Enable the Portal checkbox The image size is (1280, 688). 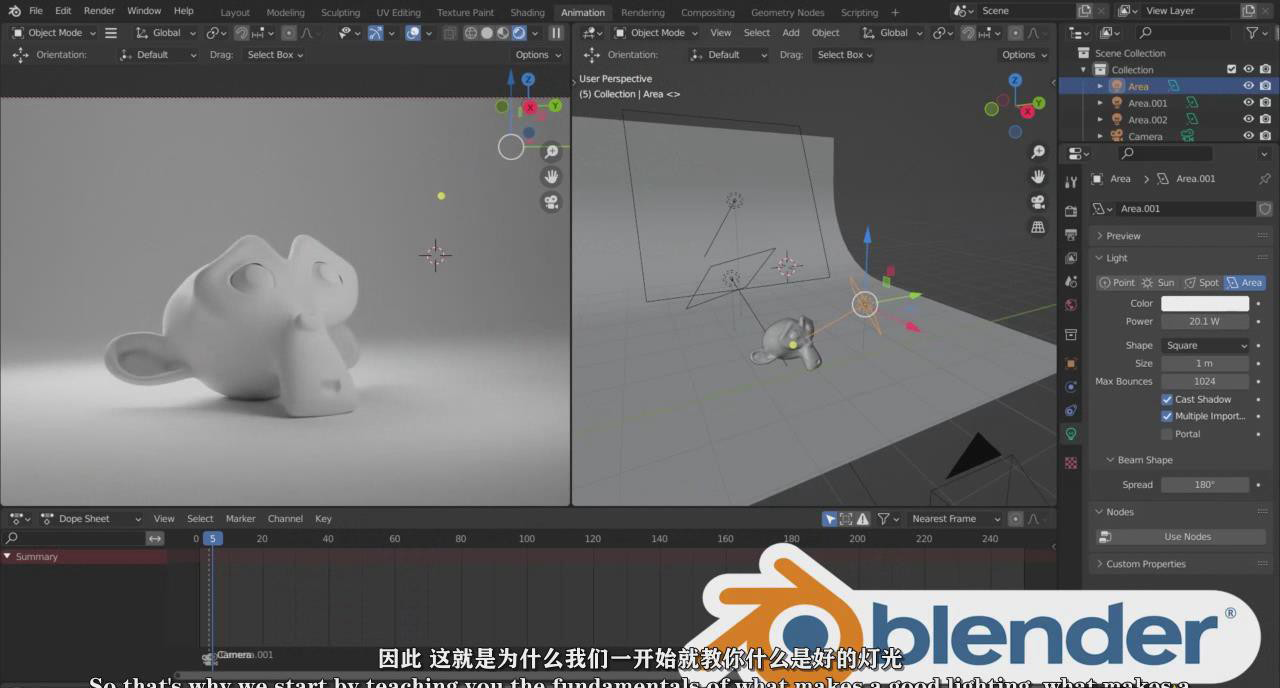coord(1167,434)
